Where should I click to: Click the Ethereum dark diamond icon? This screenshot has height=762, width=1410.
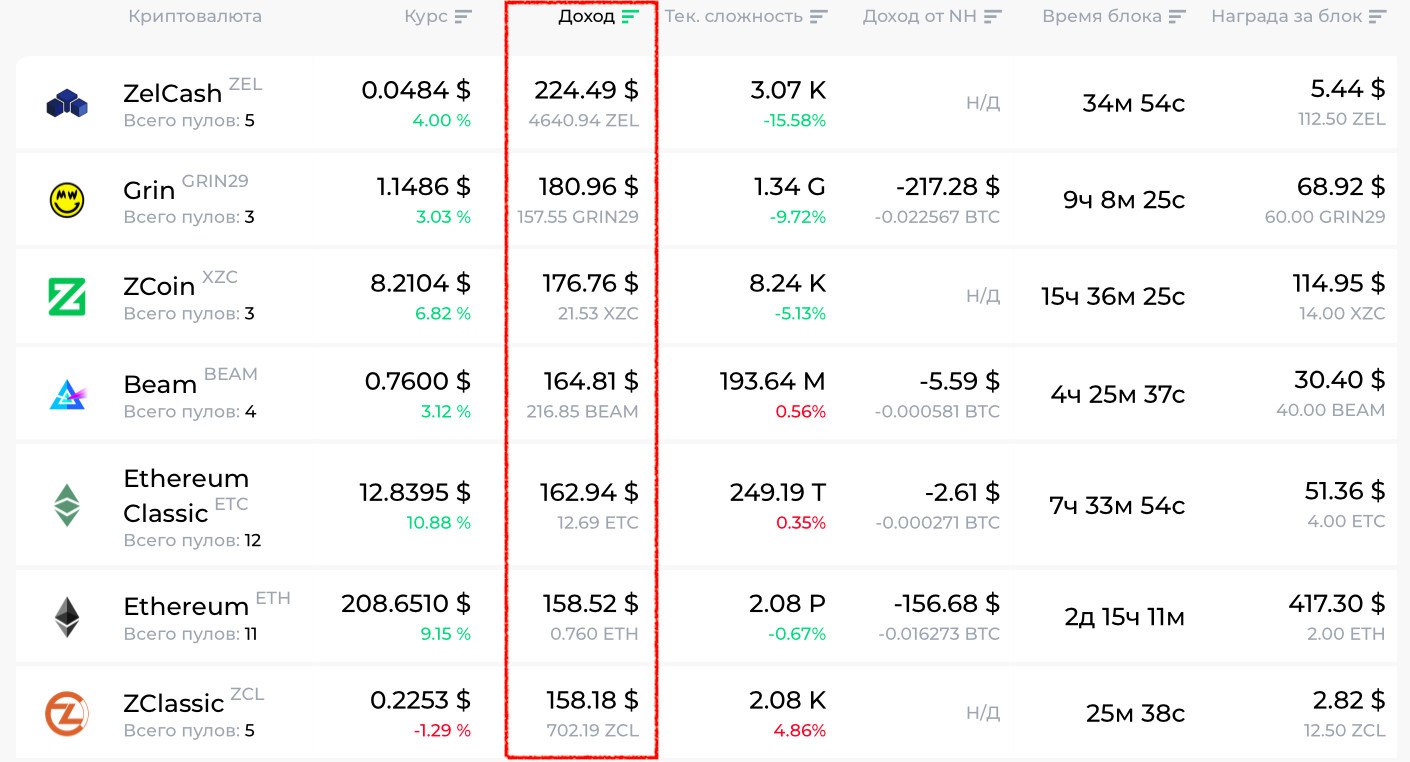click(x=67, y=617)
